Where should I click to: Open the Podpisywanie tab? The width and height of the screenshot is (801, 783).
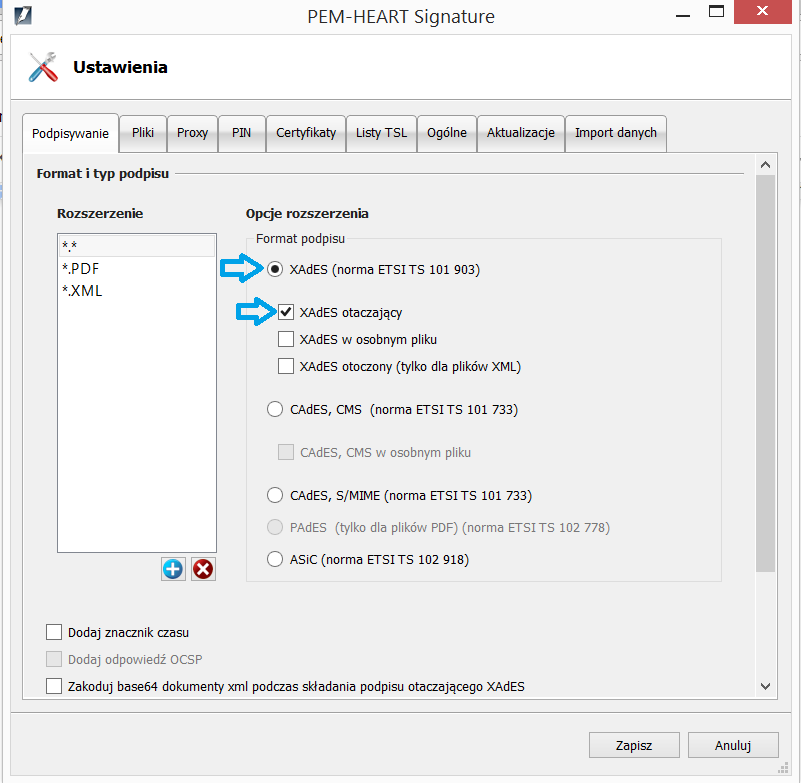click(x=70, y=133)
